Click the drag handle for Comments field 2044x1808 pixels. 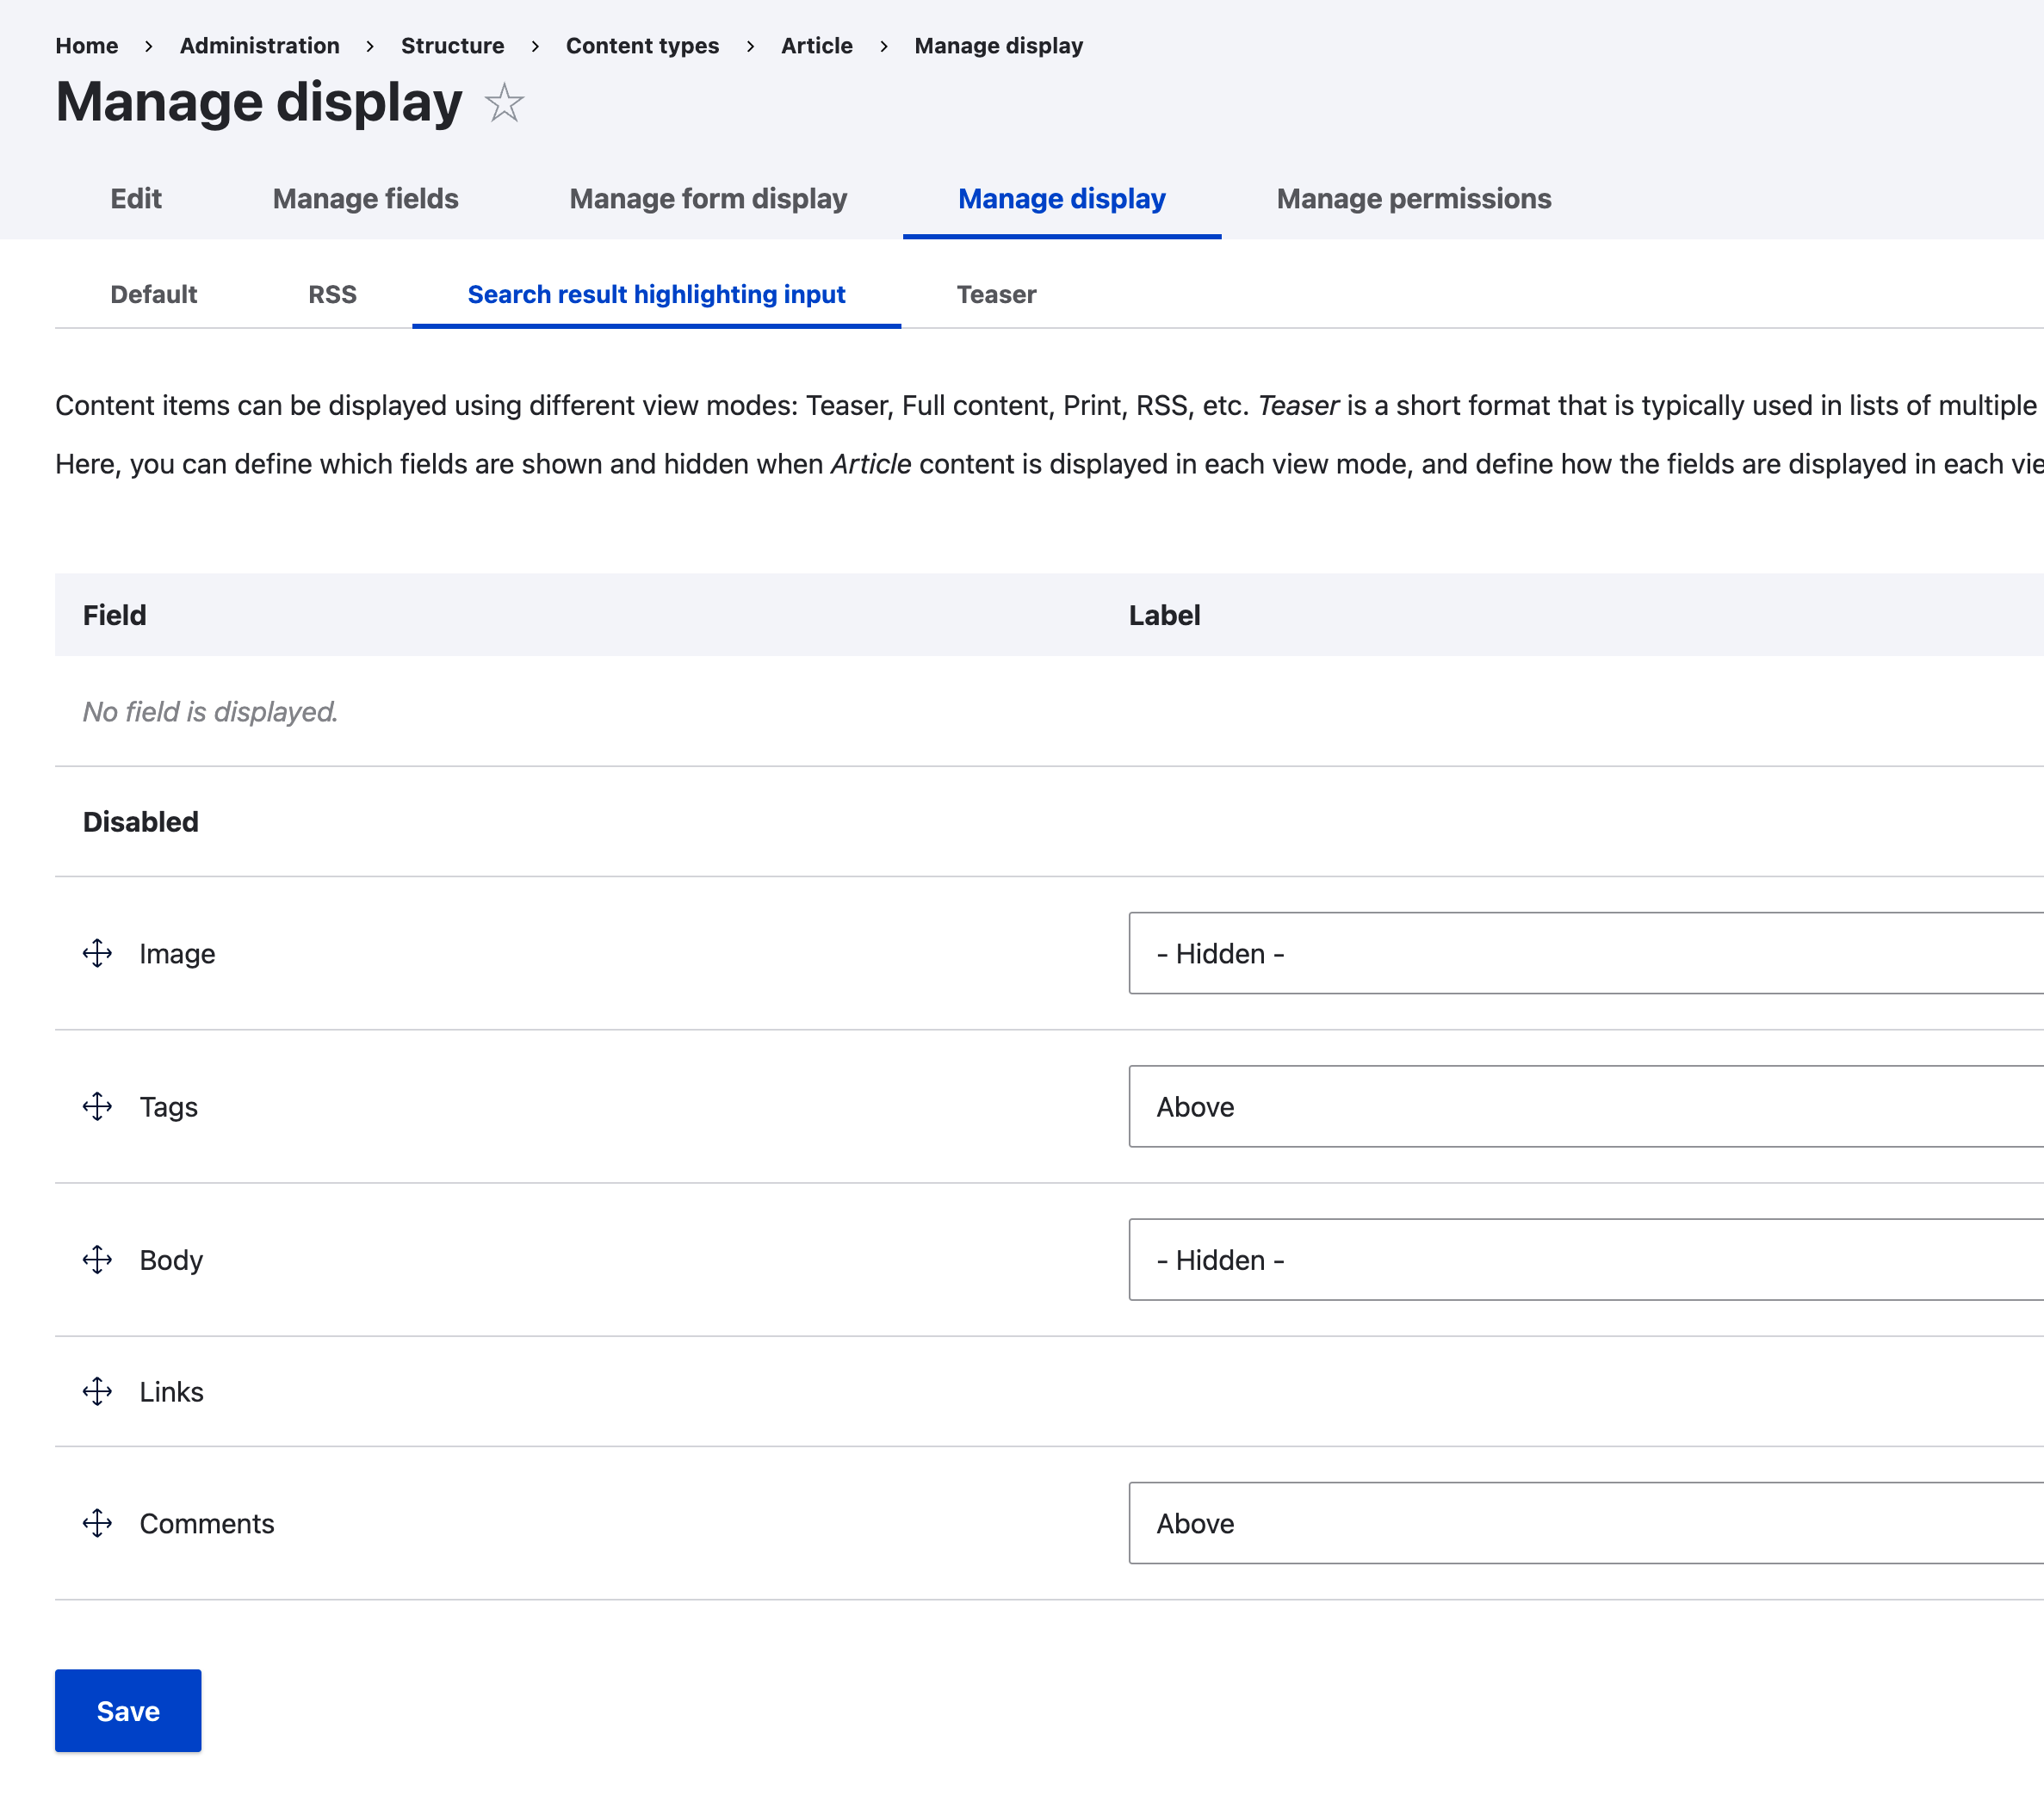coord(97,1523)
